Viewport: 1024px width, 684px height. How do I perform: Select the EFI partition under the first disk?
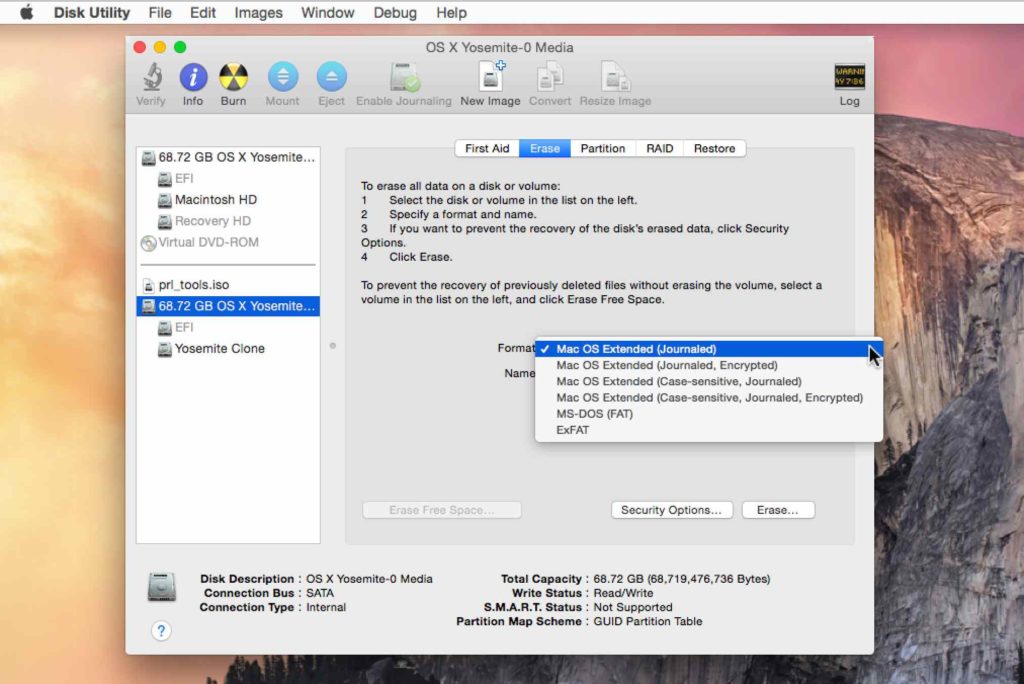tap(228, 178)
